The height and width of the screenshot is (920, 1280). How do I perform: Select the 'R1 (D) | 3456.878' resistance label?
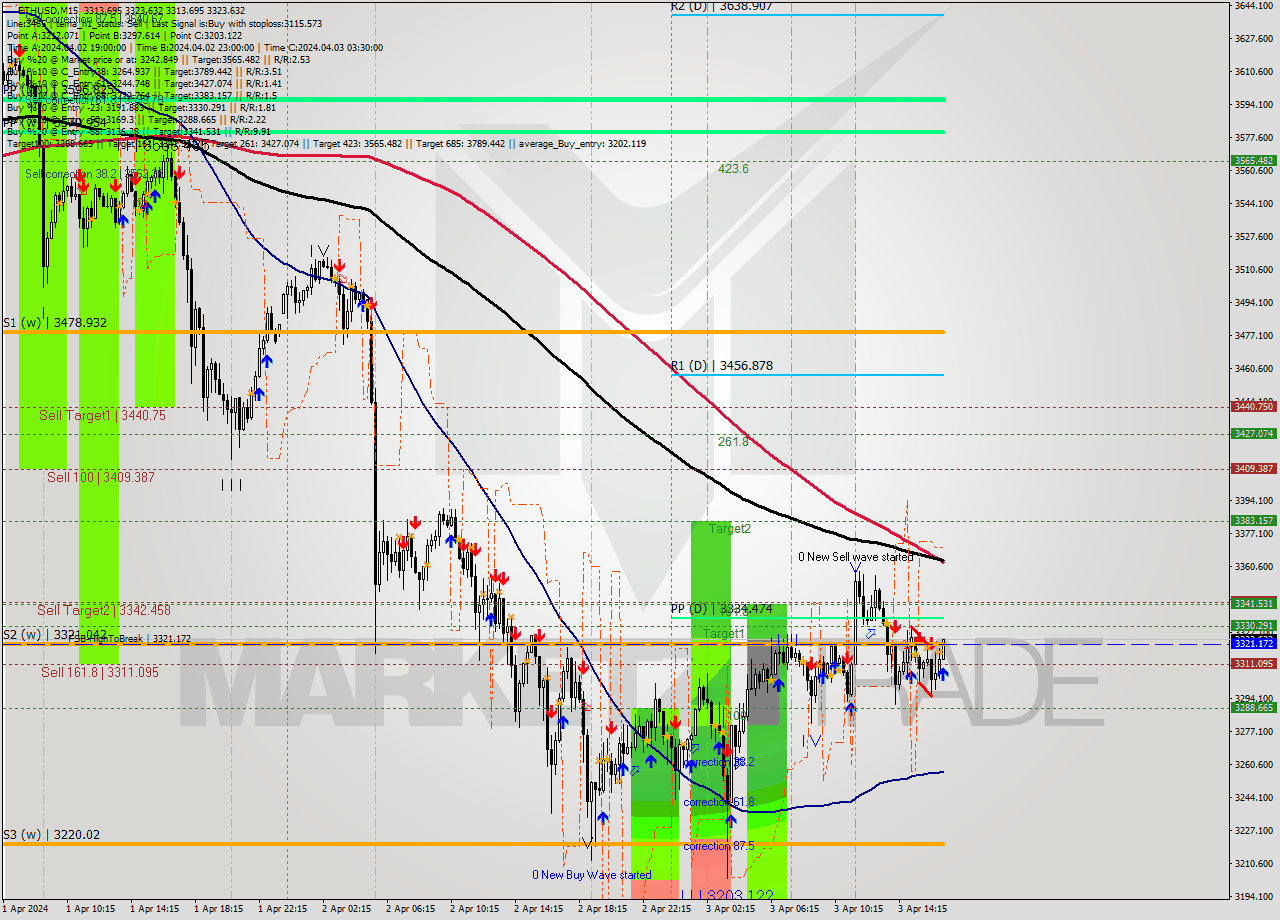[721, 366]
